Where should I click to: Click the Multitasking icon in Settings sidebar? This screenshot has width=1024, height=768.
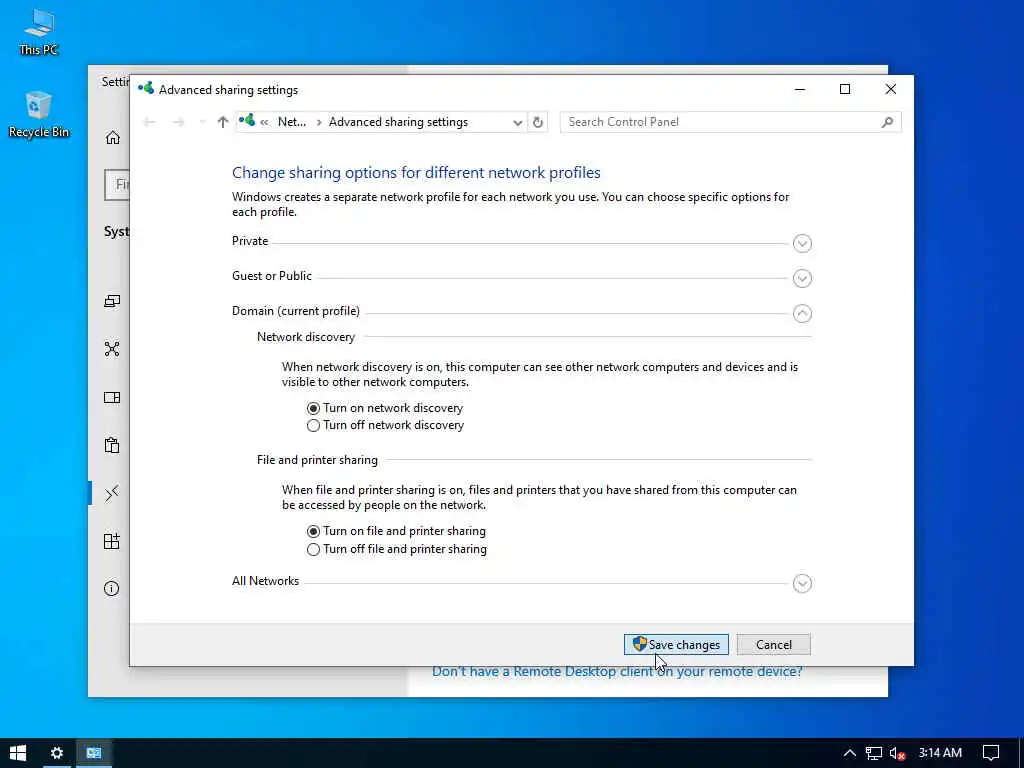point(112,398)
